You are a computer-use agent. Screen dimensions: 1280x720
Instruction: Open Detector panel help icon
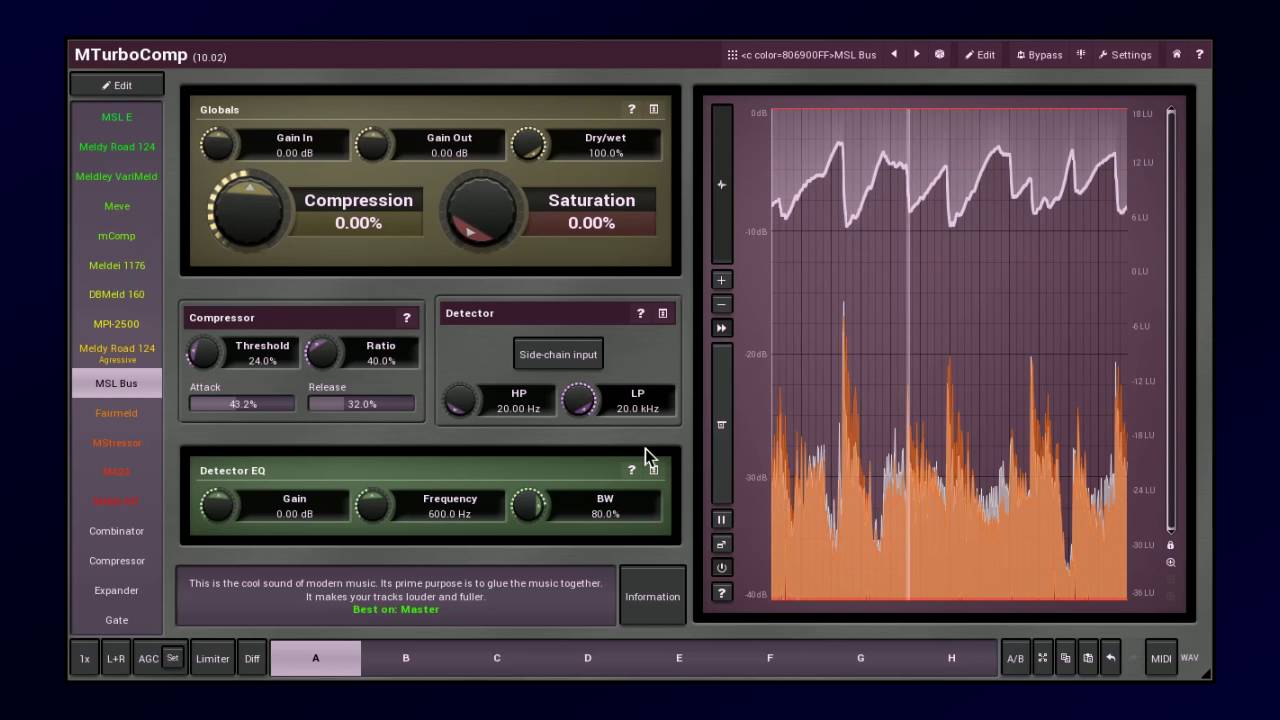[640, 313]
